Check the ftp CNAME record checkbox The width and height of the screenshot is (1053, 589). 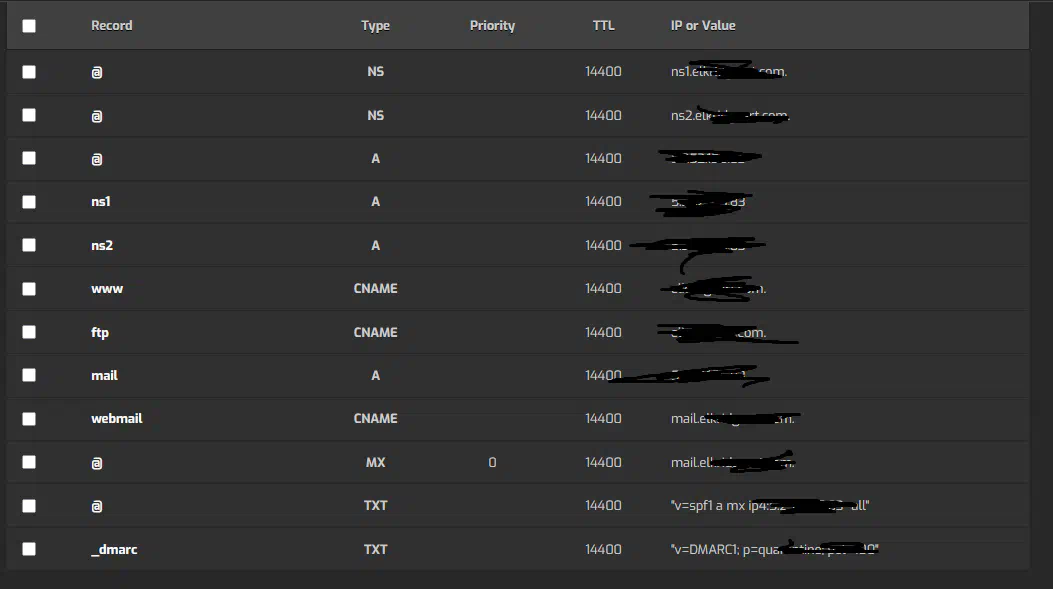29,332
